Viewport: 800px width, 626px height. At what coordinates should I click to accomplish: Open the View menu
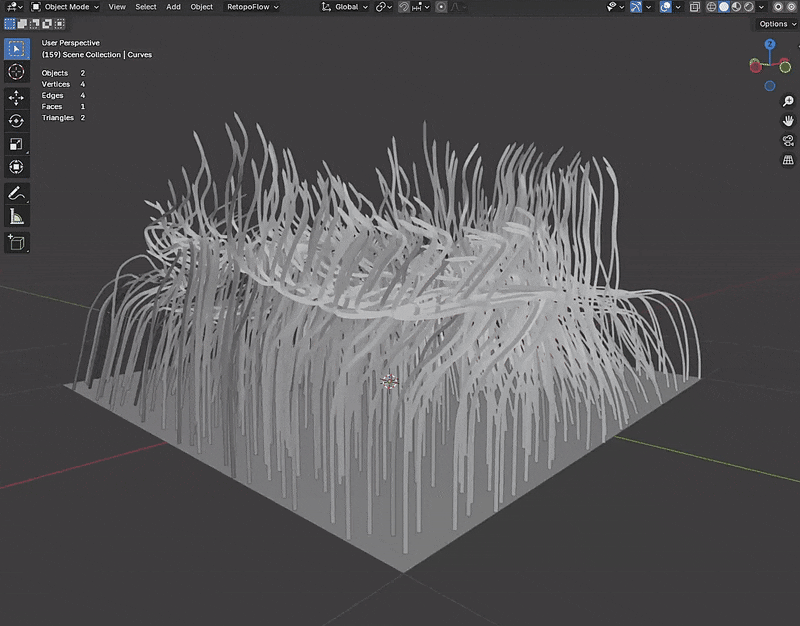[x=116, y=6]
